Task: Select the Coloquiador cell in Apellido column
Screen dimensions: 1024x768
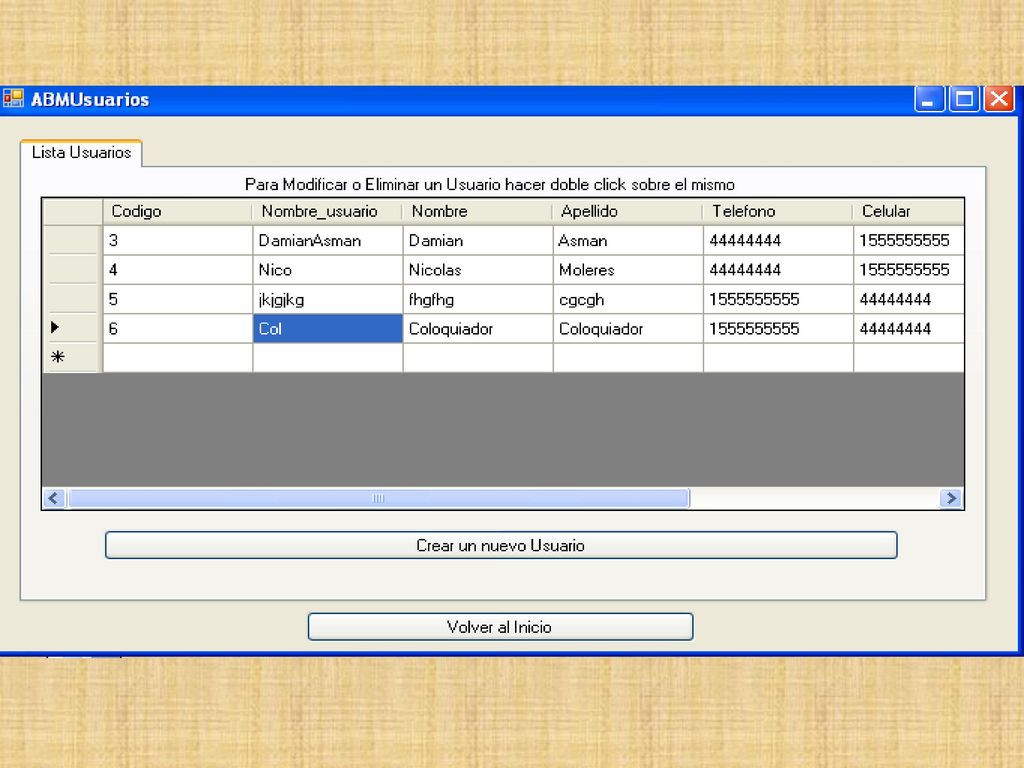Action: [x=628, y=328]
